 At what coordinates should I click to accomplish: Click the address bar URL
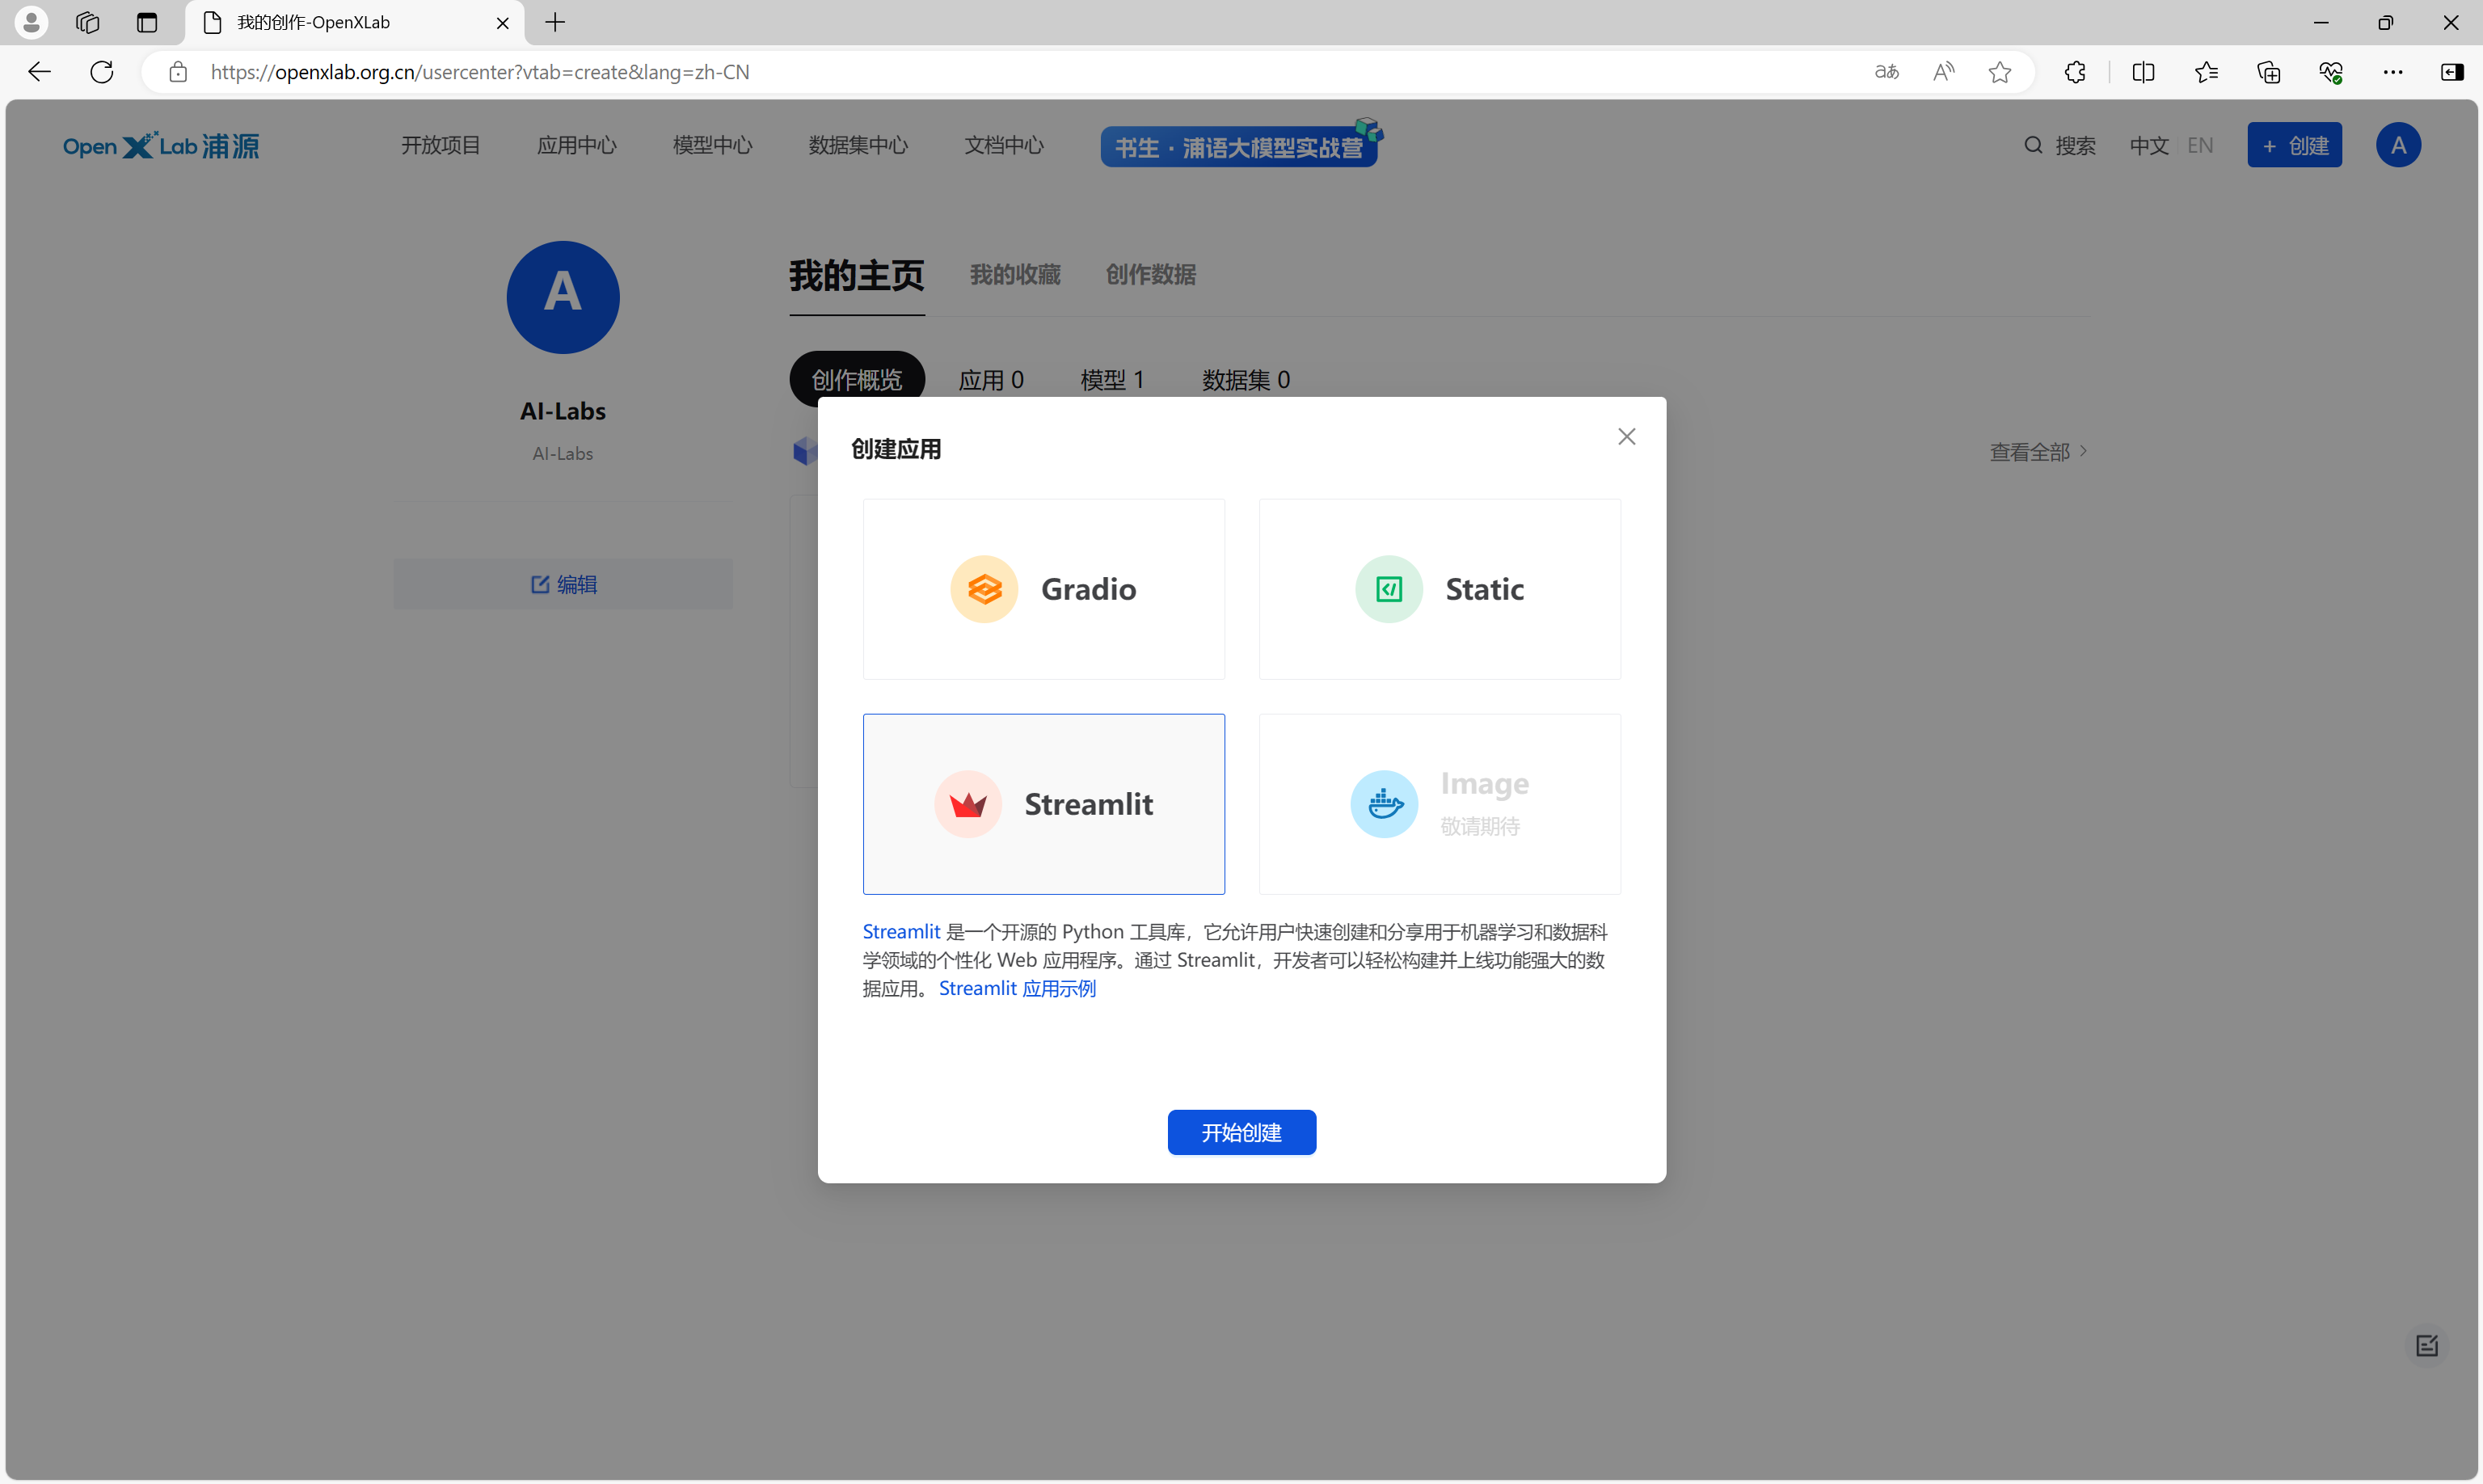pos(480,72)
